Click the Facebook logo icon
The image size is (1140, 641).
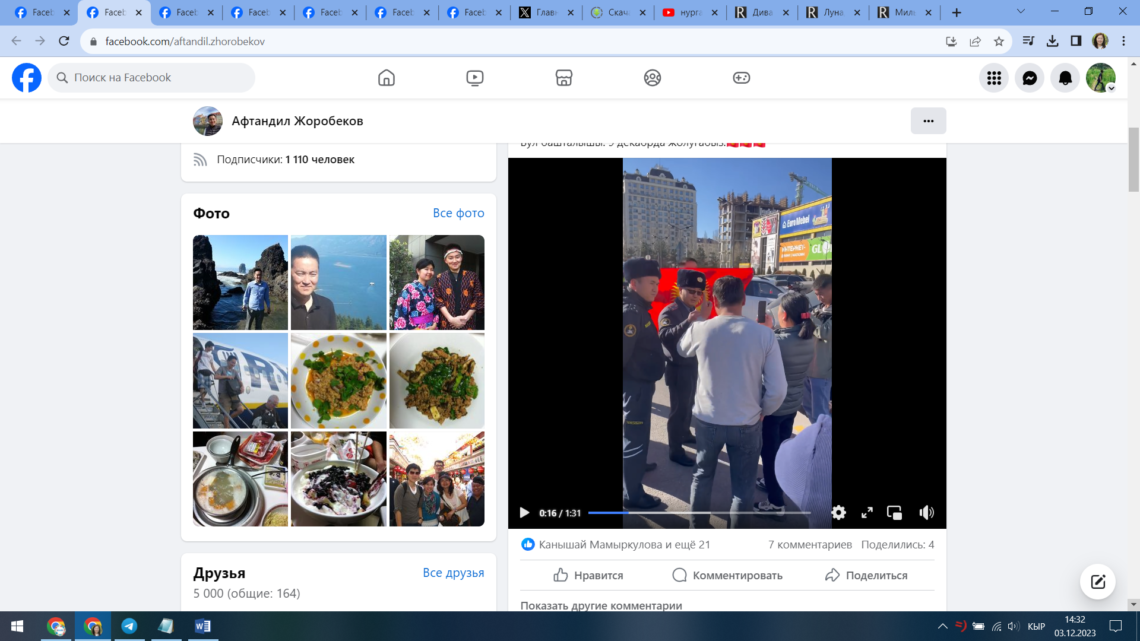pos(27,78)
